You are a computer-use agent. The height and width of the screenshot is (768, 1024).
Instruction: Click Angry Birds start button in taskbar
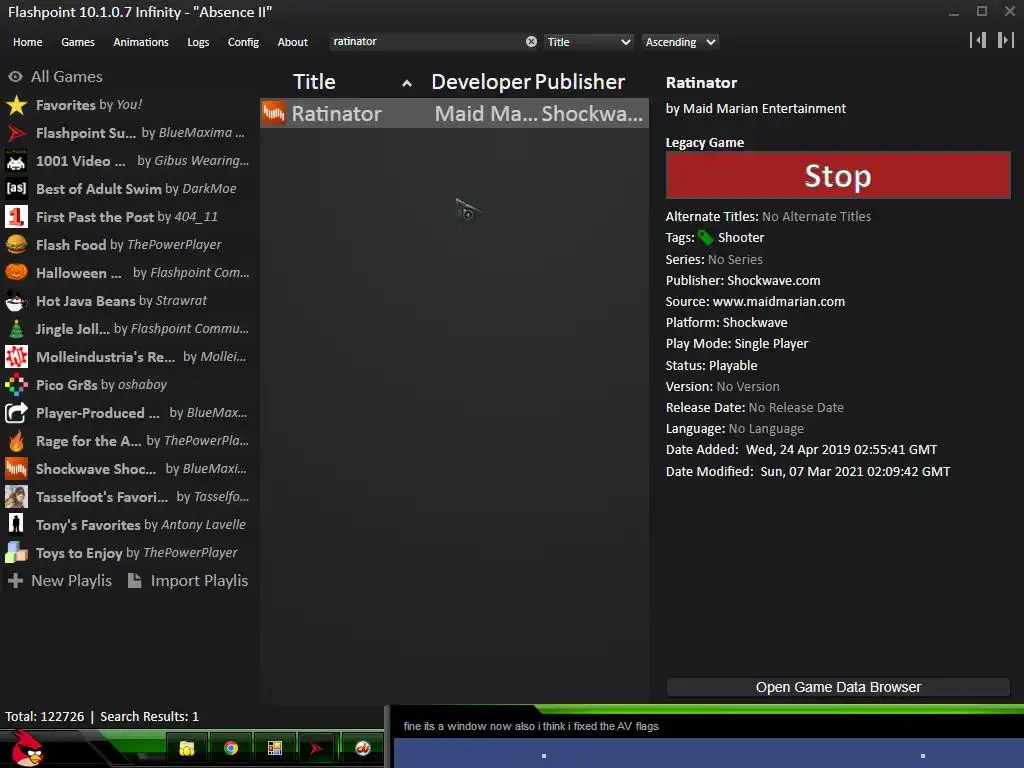click(x=27, y=748)
